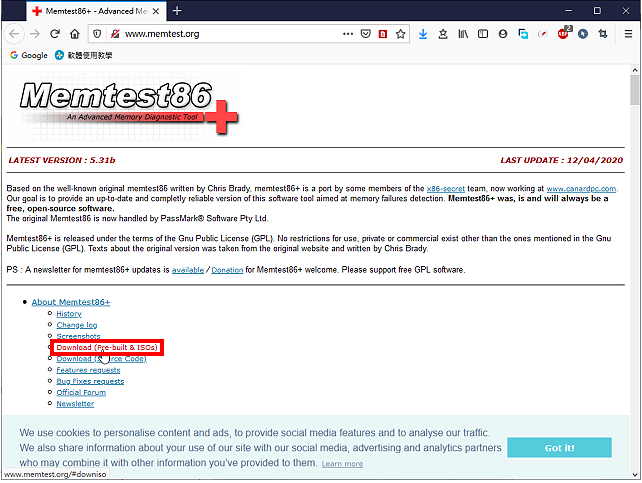Reload the current page

tap(55, 34)
